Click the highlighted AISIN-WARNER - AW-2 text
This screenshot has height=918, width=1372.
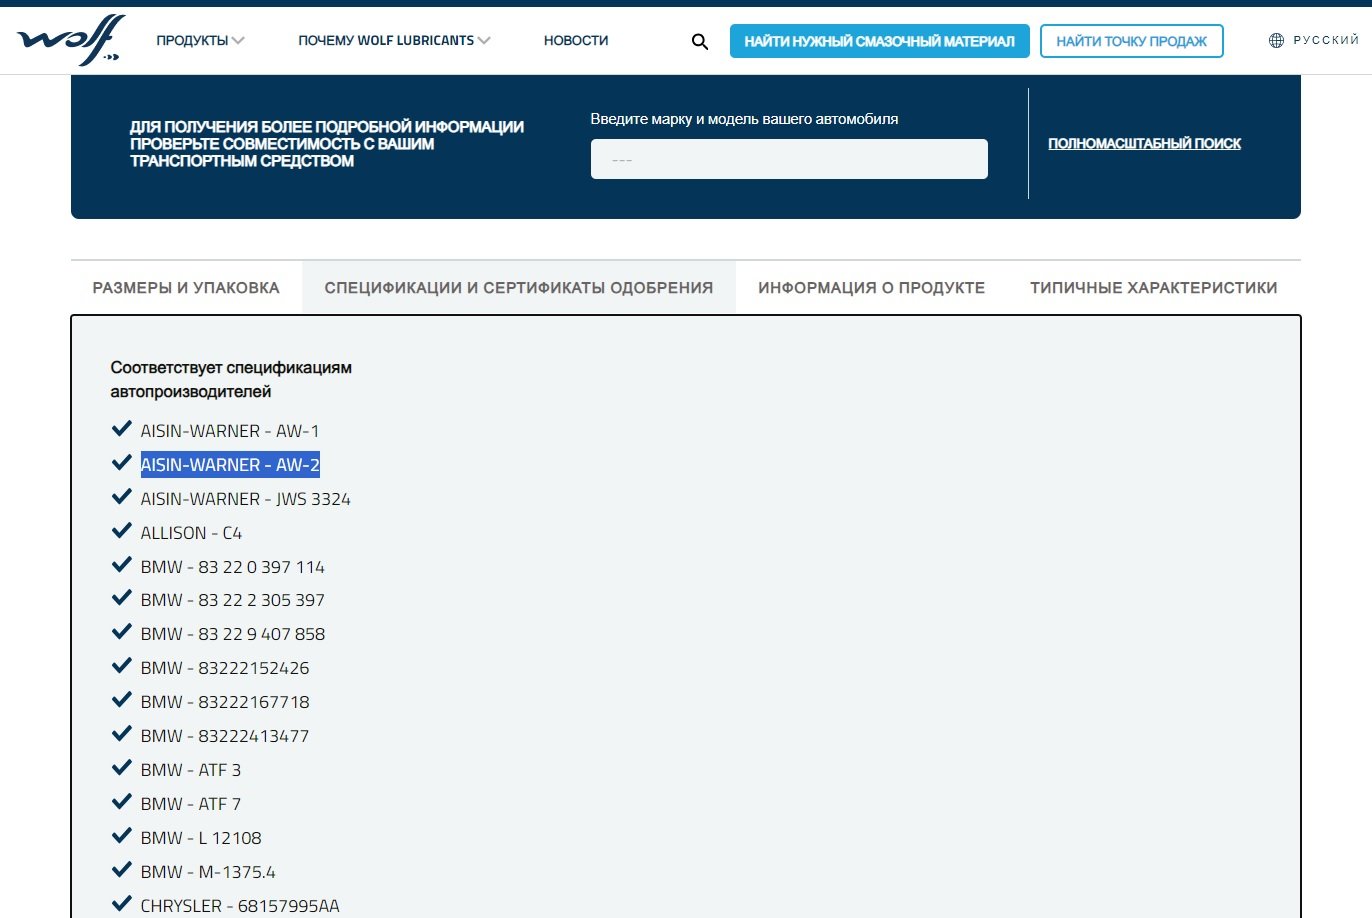pos(230,465)
